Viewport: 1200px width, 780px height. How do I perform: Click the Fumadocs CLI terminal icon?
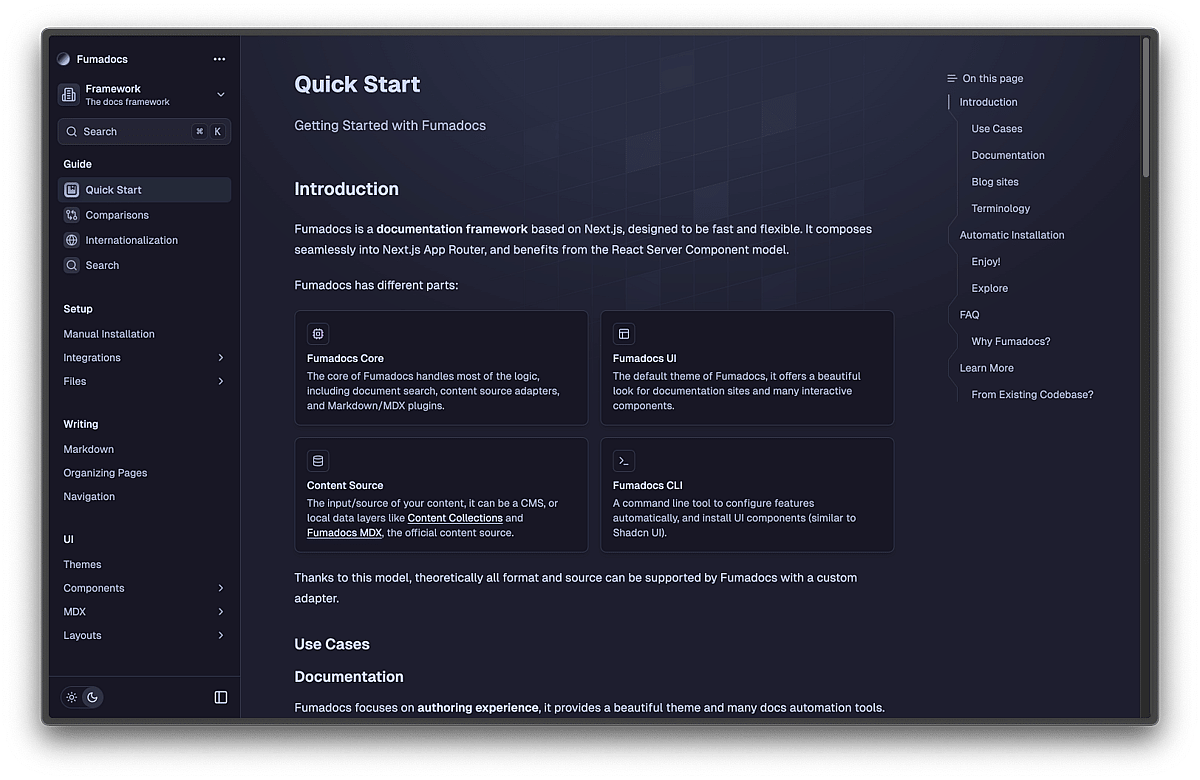pos(624,461)
